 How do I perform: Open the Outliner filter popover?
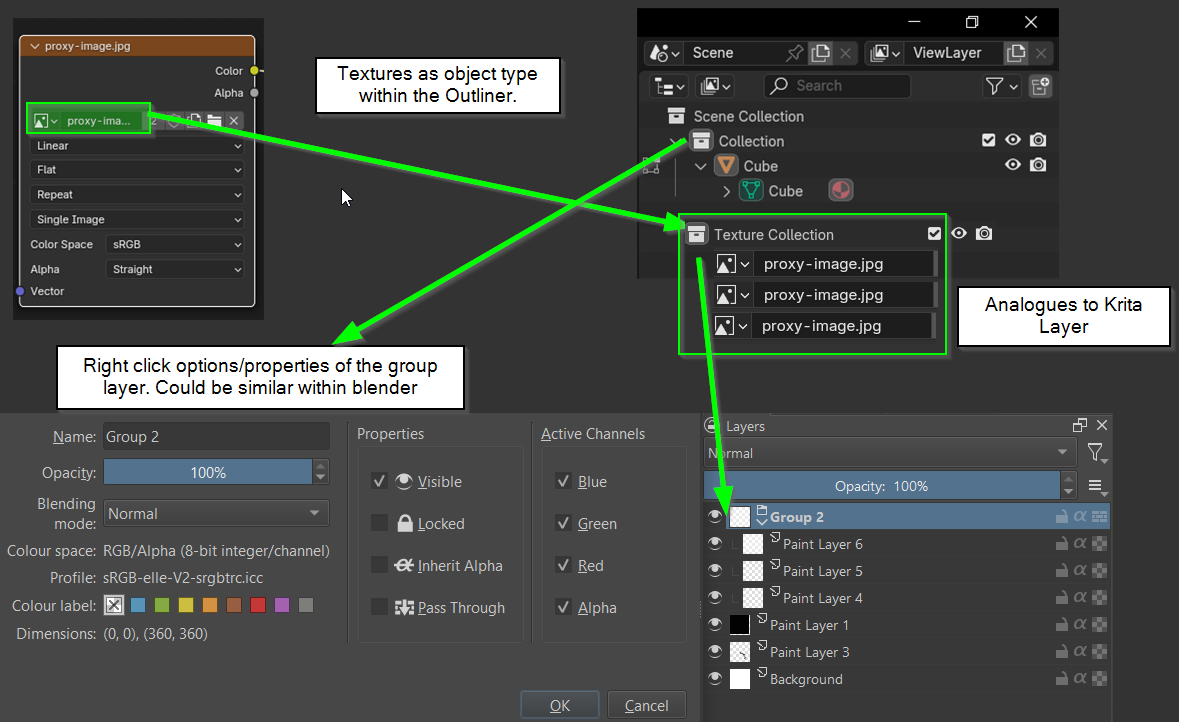pyautogui.click(x=1002, y=86)
